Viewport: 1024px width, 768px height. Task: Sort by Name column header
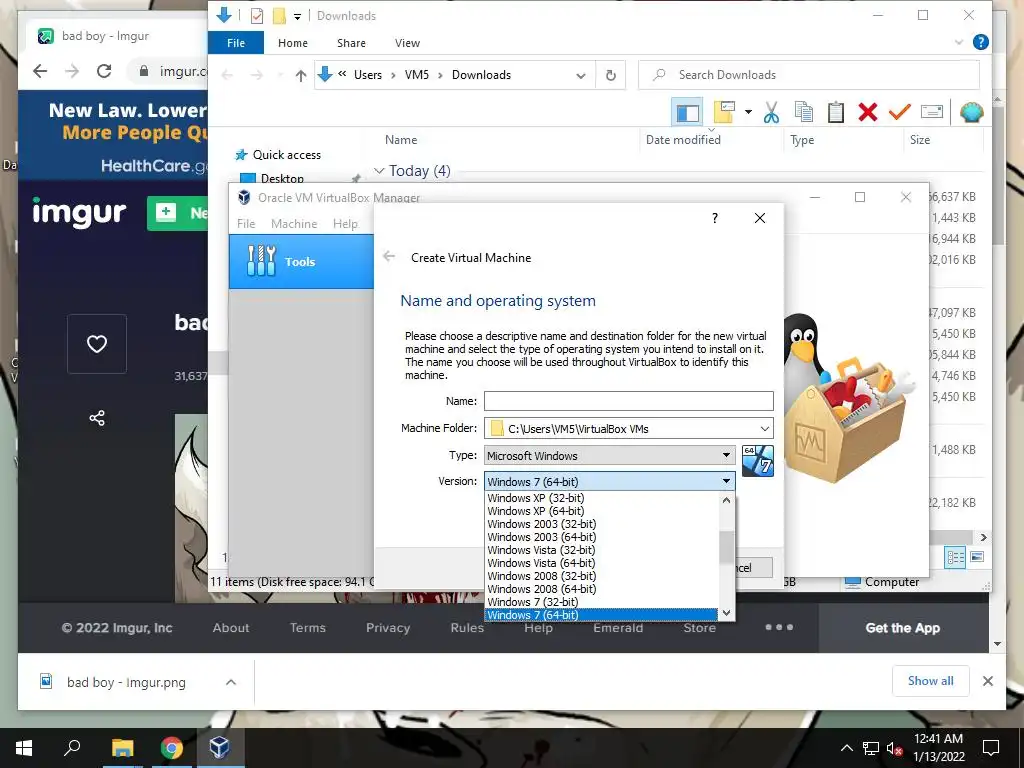click(401, 139)
